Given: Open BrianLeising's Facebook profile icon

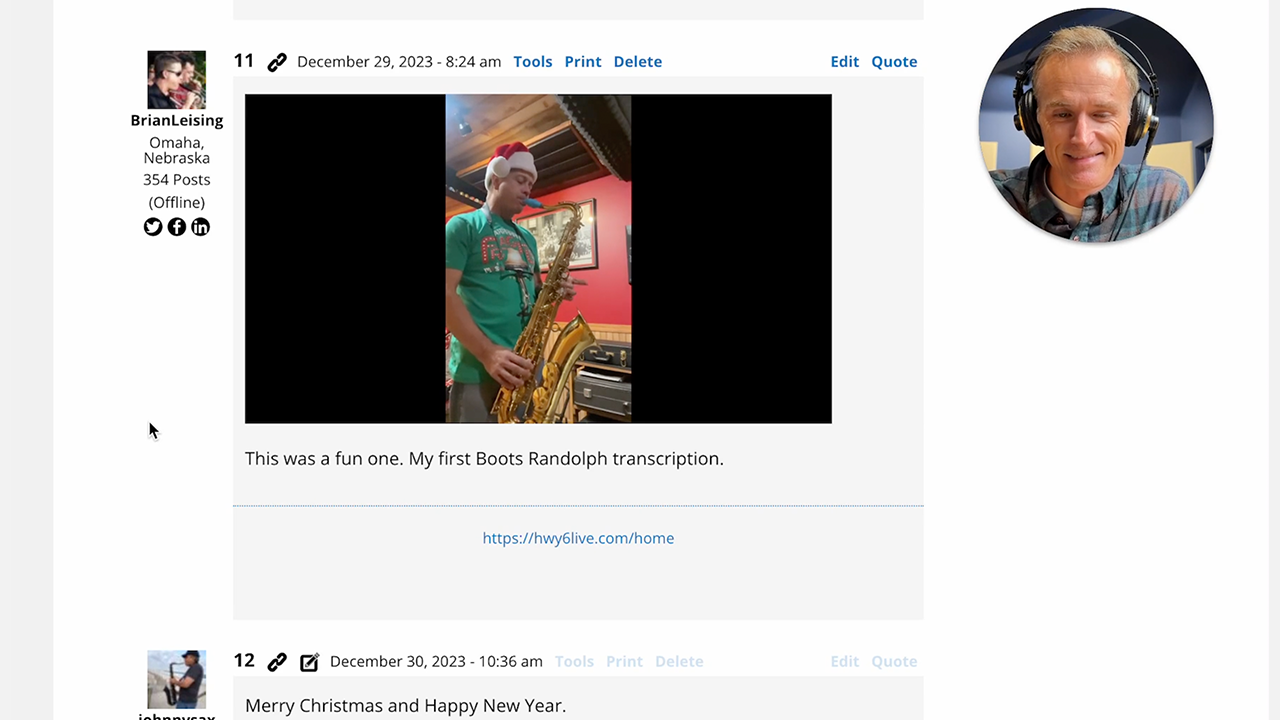Looking at the screenshot, I should [177, 227].
